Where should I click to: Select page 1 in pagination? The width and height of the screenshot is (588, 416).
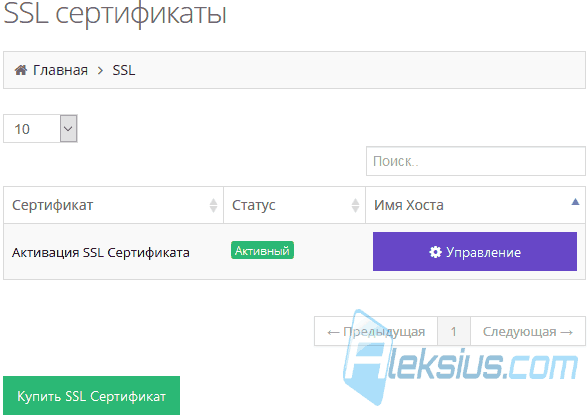click(x=454, y=331)
